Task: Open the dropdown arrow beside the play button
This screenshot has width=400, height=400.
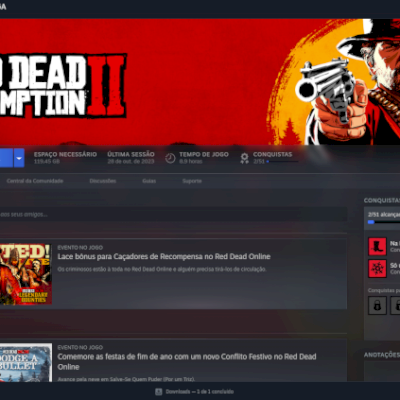Action: click(19, 158)
